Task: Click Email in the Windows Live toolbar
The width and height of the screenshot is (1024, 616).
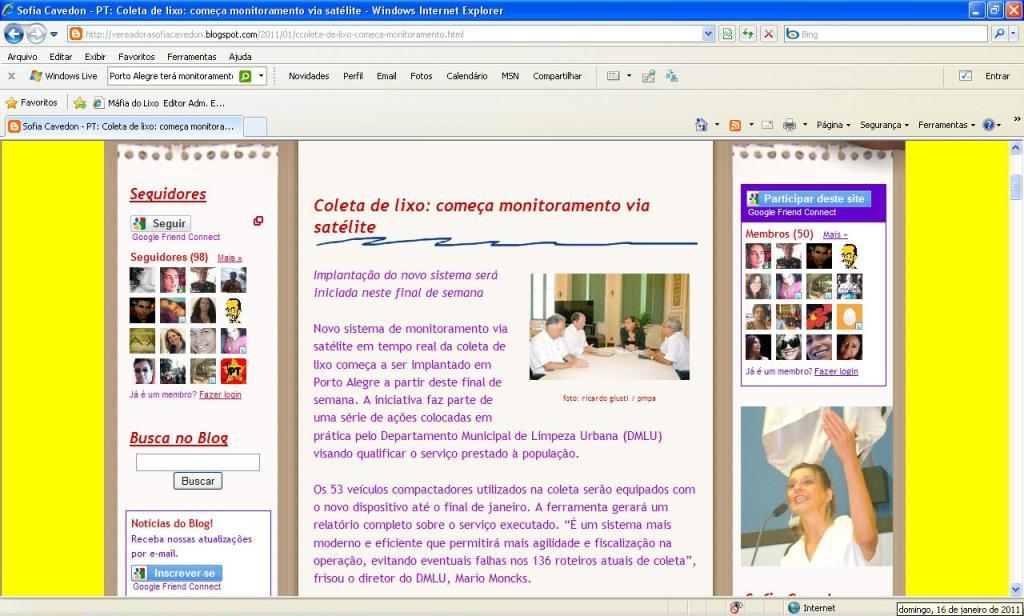Action: (x=387, y=76)
